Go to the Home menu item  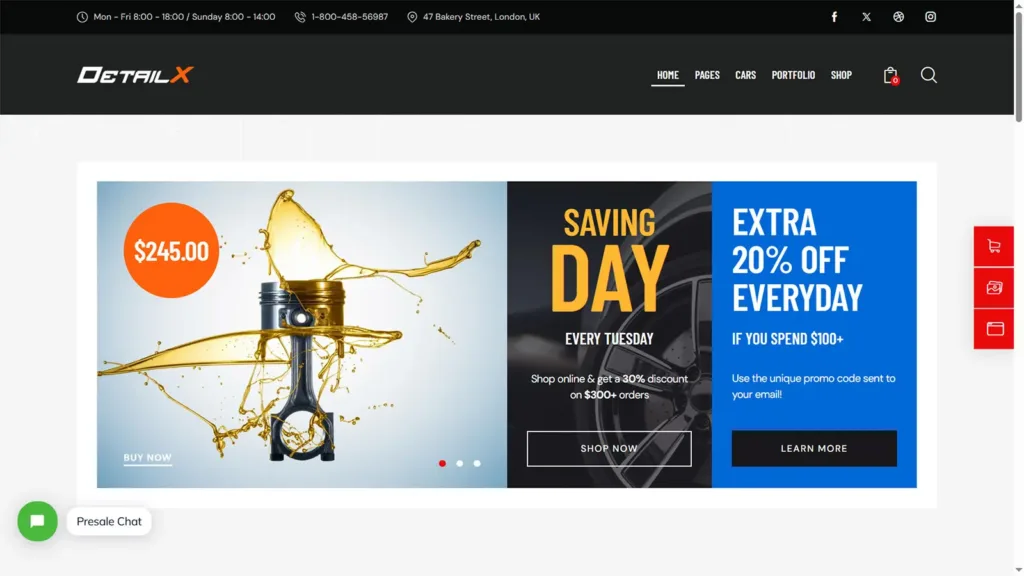[667, 75]
